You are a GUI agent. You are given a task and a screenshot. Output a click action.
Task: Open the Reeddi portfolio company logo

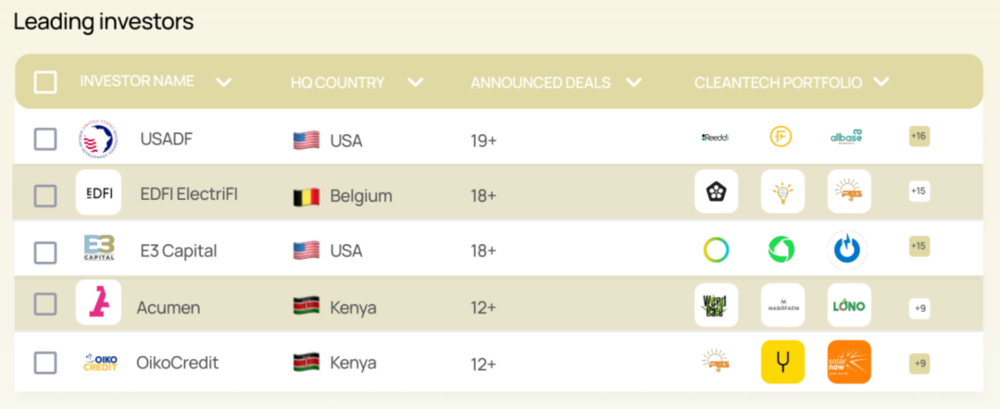(x=716, y=137)
